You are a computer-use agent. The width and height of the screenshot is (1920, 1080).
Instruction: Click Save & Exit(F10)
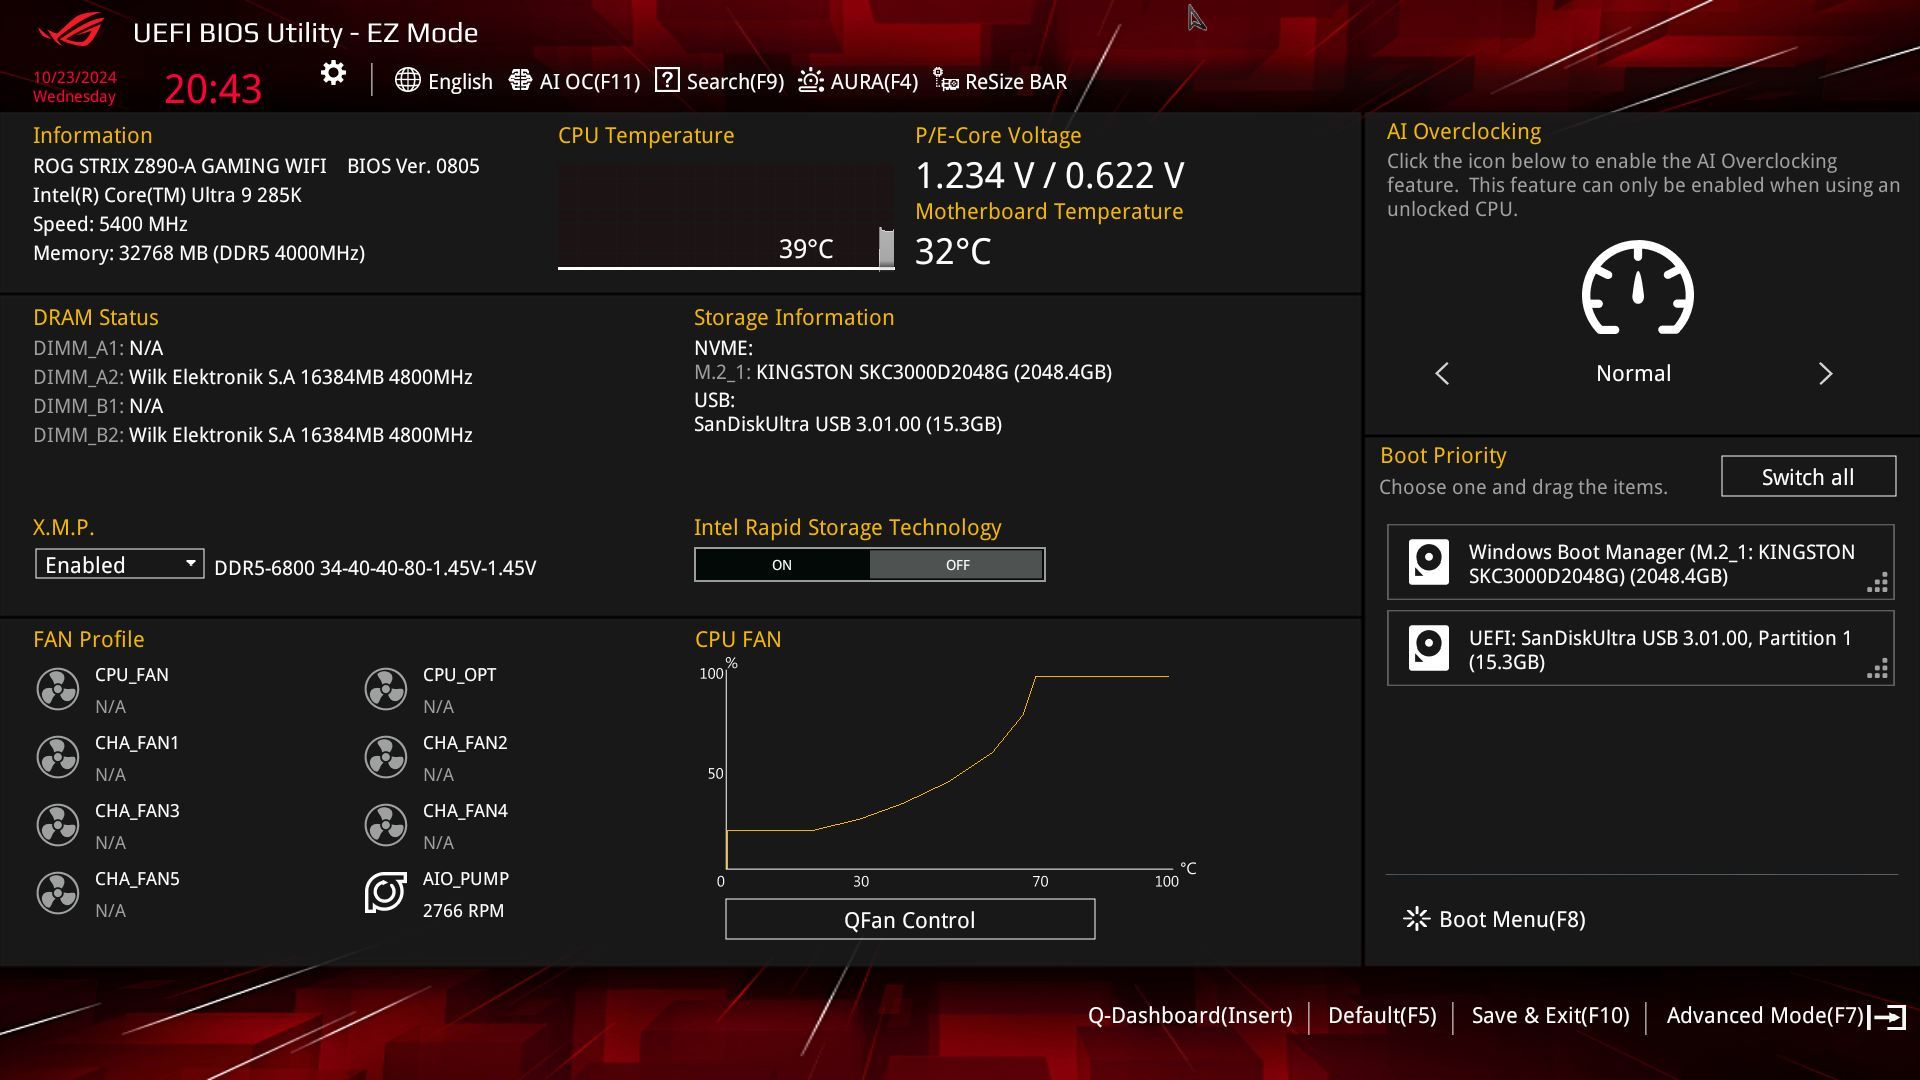tap(1550, 1016)
